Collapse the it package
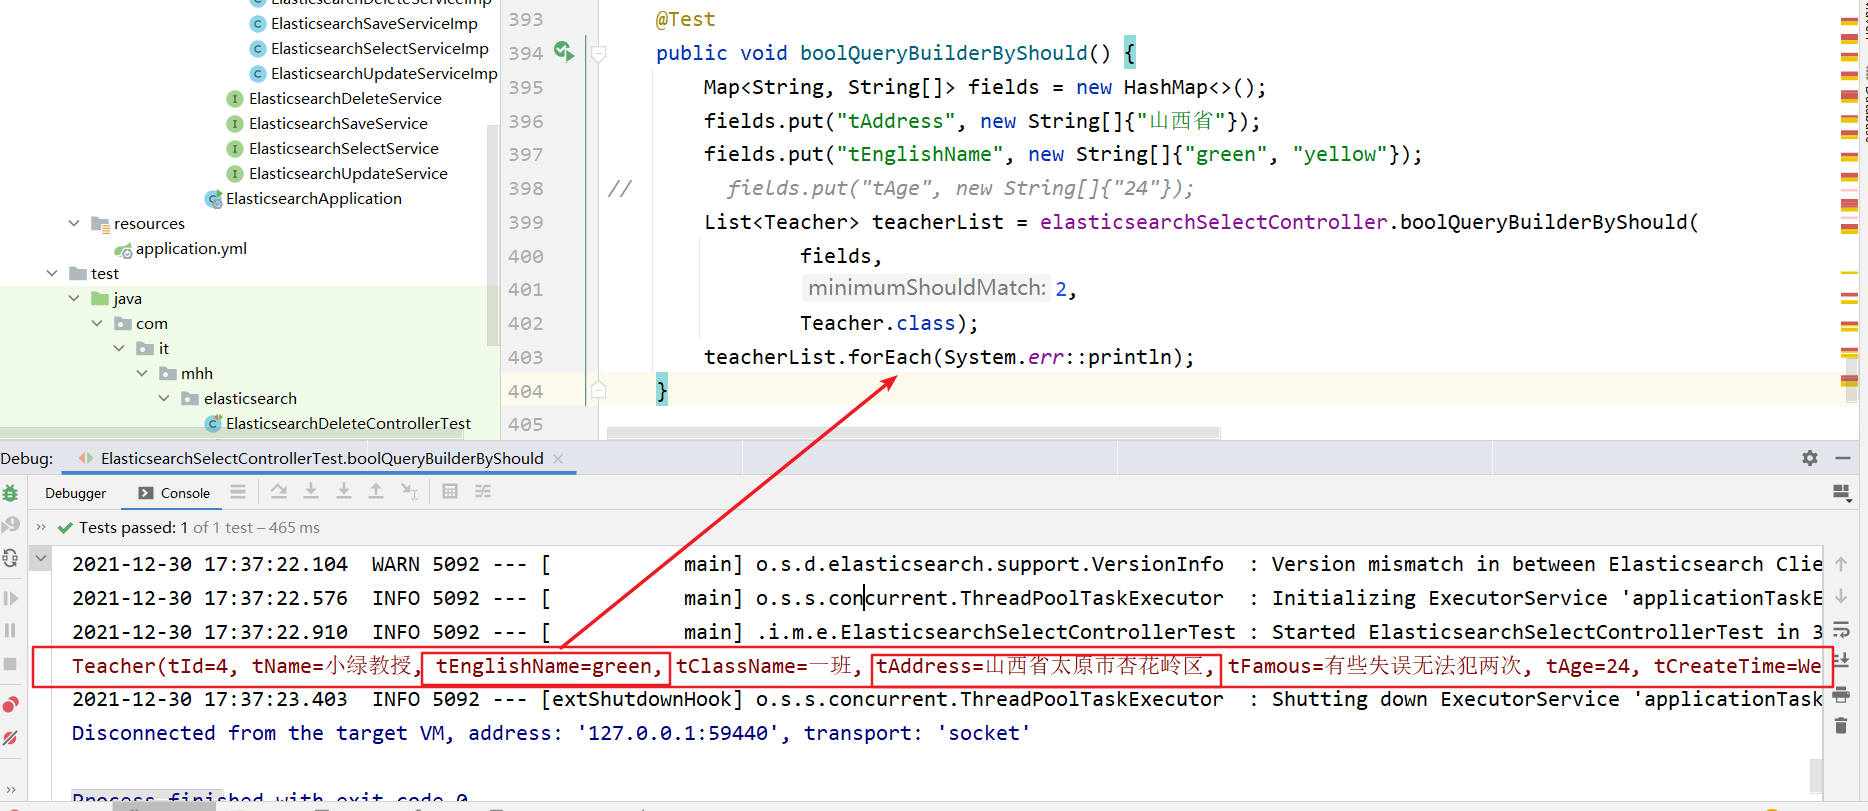Viewport: 1868px width, 811px height. (x=119, y=348)
